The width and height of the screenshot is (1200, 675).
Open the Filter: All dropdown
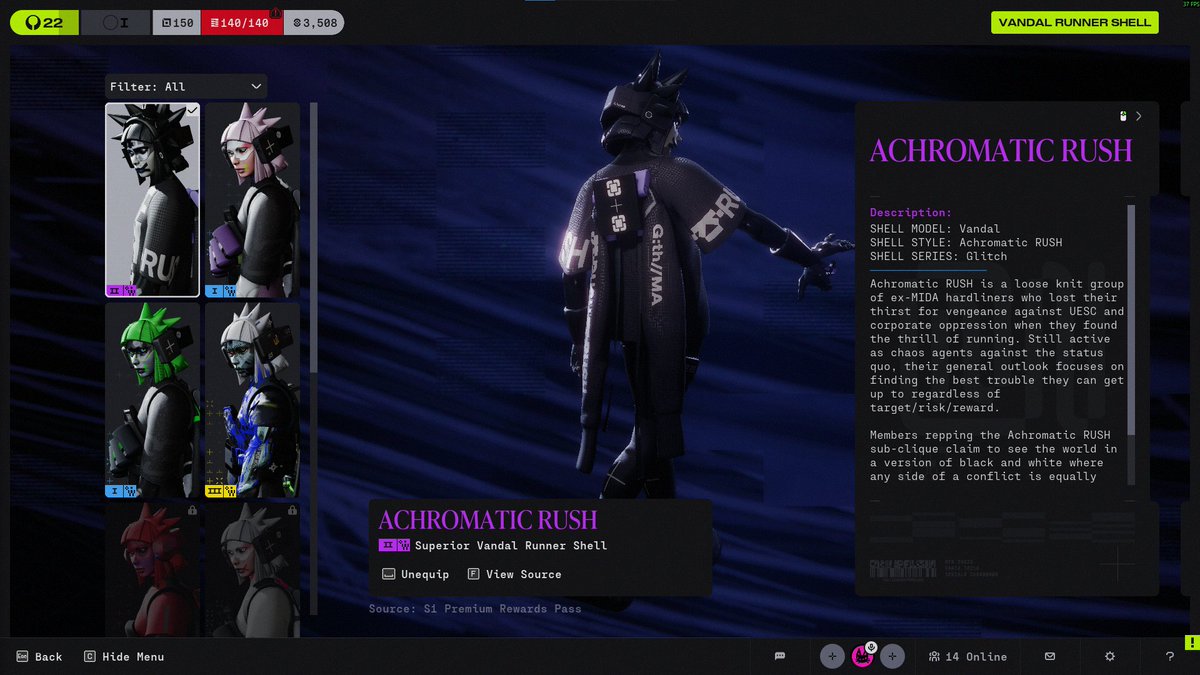click(x=186, y=87)
